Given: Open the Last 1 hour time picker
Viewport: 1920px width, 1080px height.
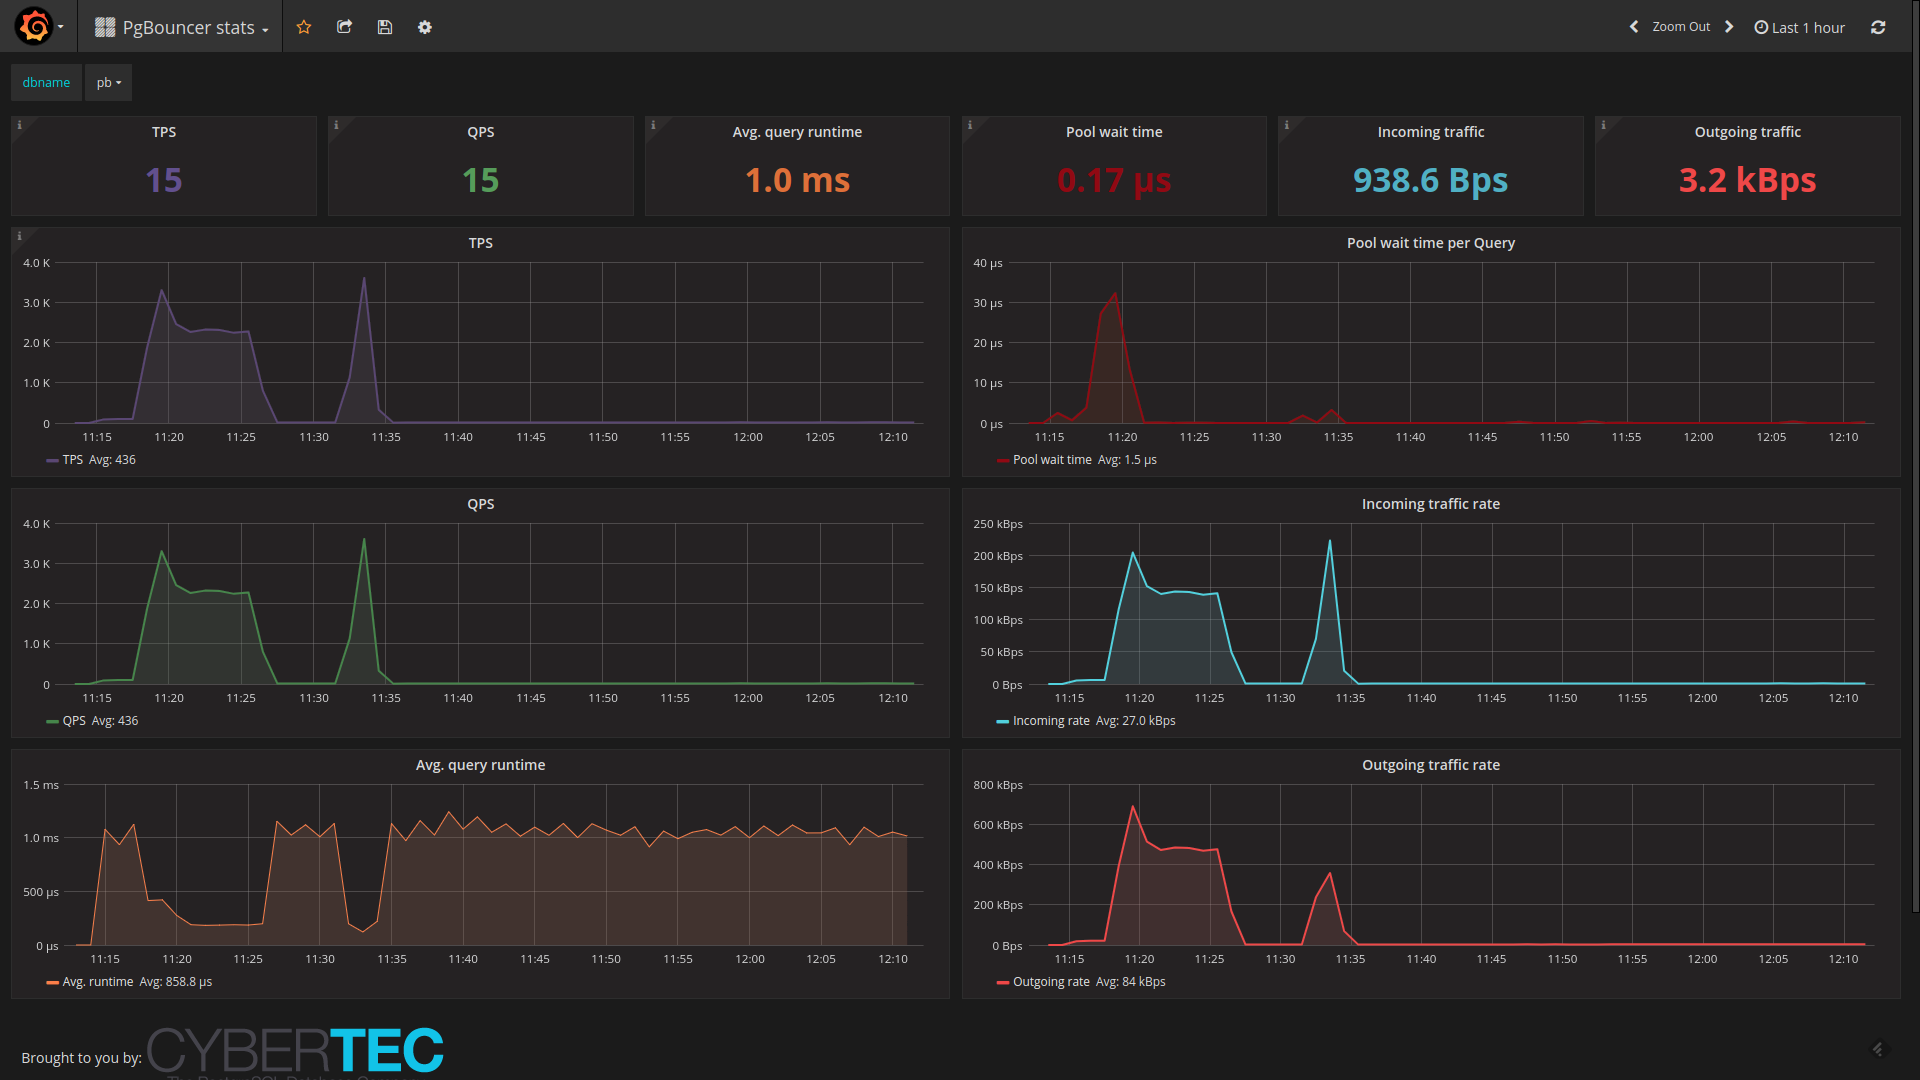Looking at the screenshot, I should [1800, 27].
